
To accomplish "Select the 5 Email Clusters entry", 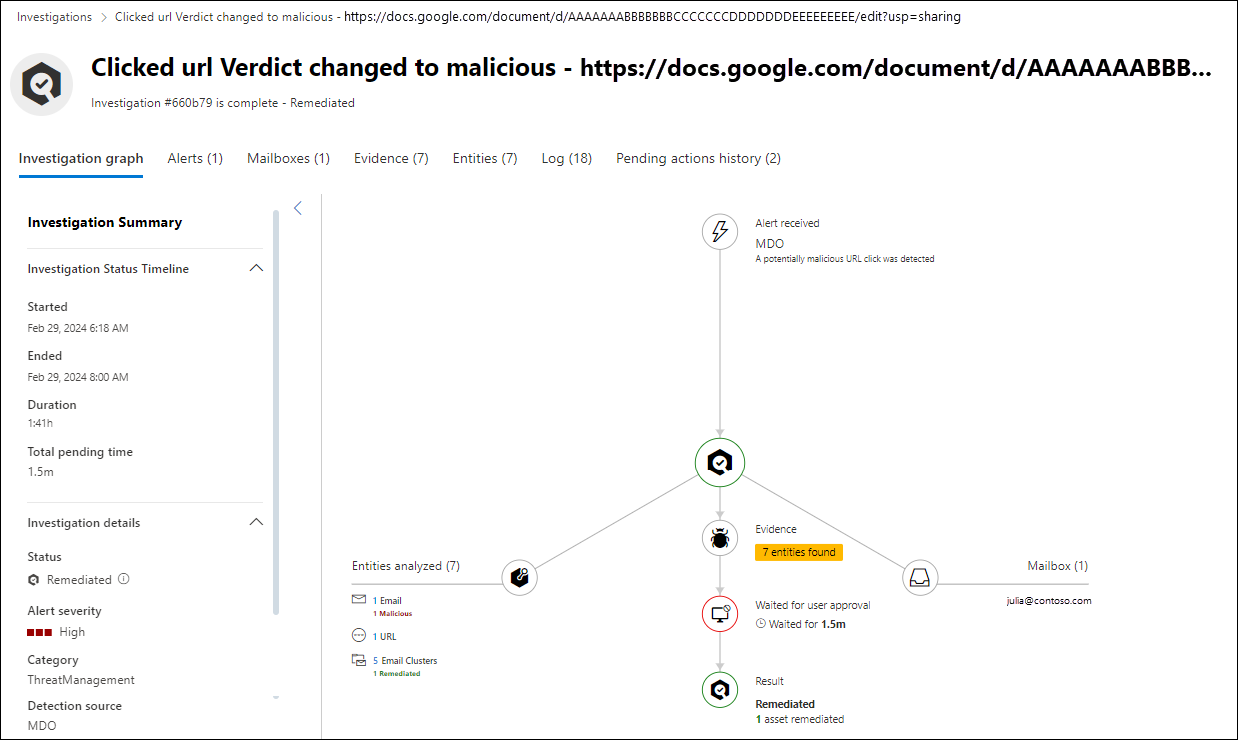I will pos(405,661).
